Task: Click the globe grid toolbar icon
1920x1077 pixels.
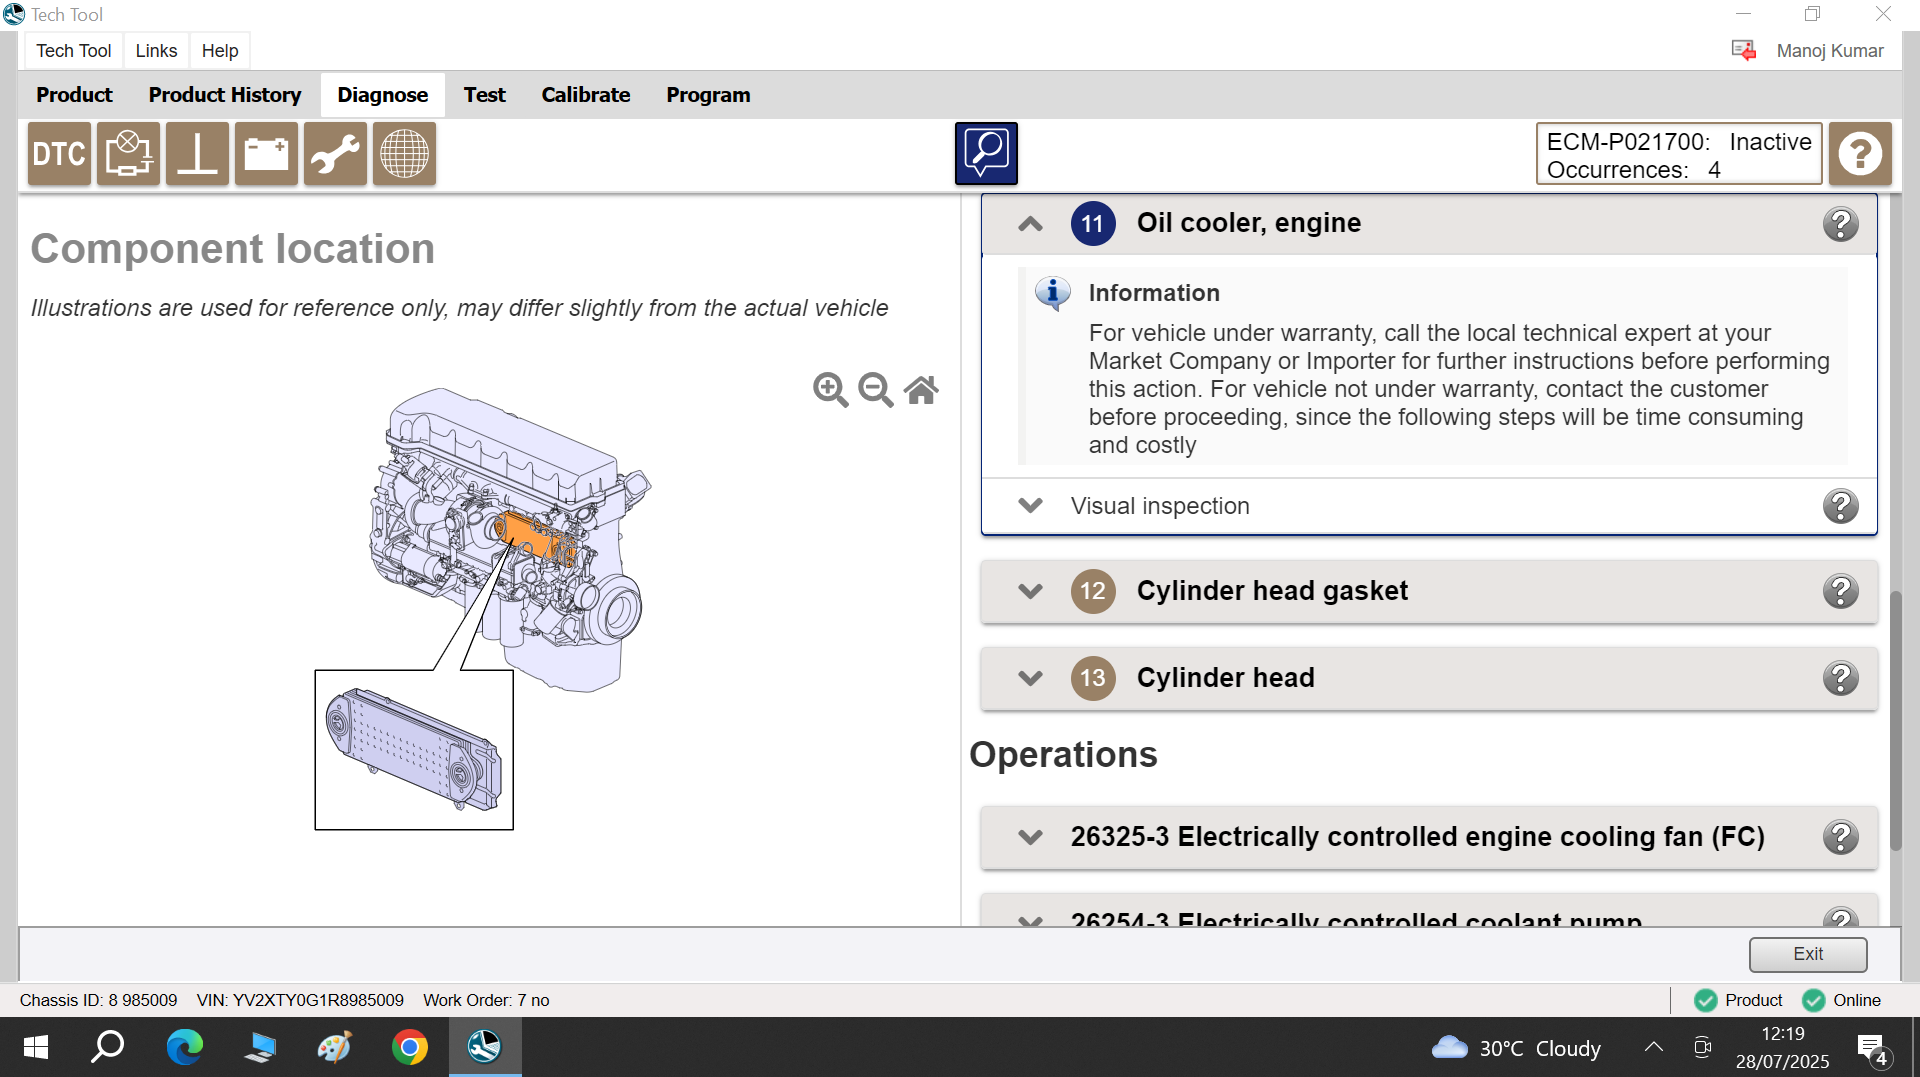Action: pyautogui.click(x=404, y=154)
